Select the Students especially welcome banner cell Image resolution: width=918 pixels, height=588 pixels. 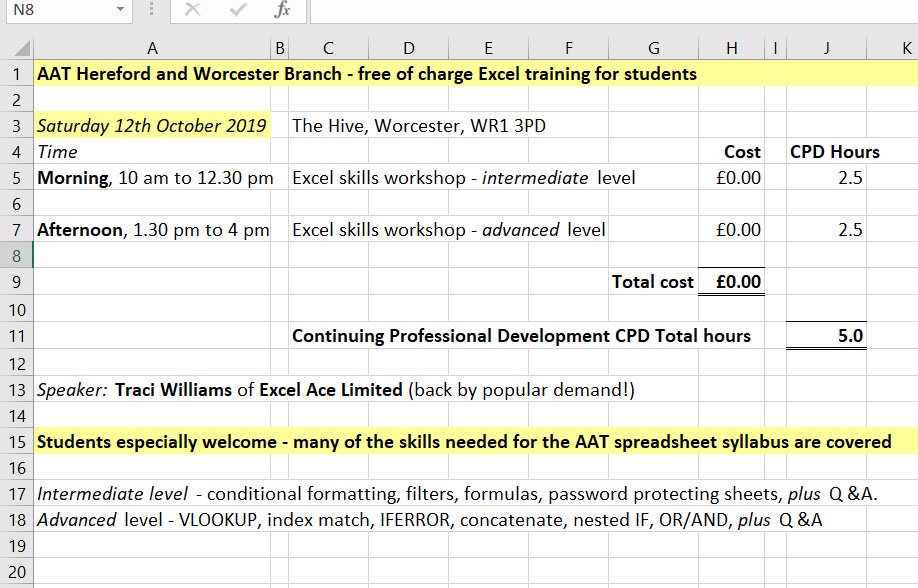tap(152, 441)
